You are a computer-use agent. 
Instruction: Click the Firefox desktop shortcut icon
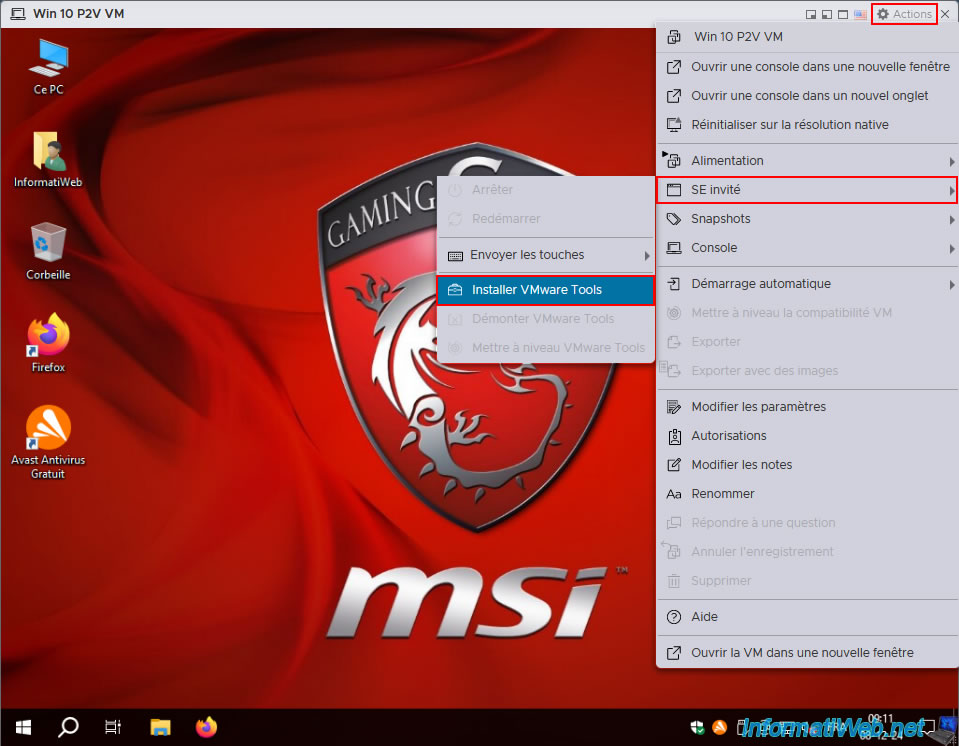pyautogui.click(x=48, y=342)
